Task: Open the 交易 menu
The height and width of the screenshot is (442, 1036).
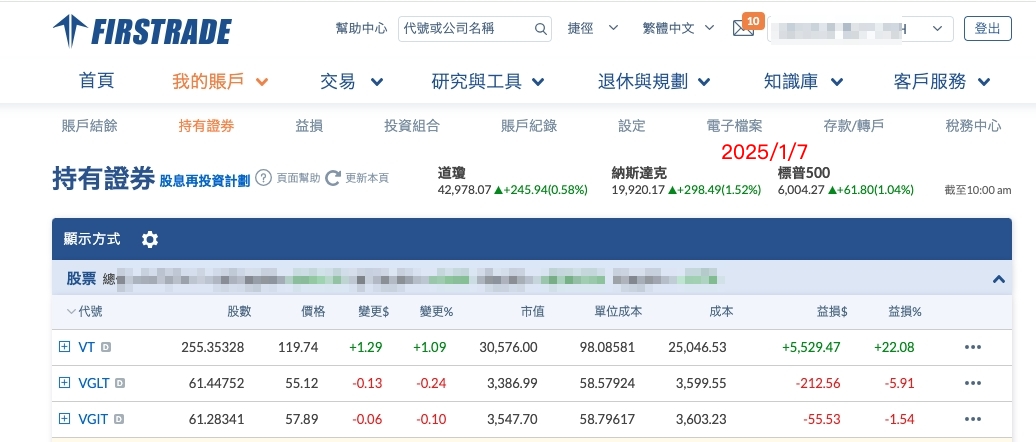Action: pos(352,82)
